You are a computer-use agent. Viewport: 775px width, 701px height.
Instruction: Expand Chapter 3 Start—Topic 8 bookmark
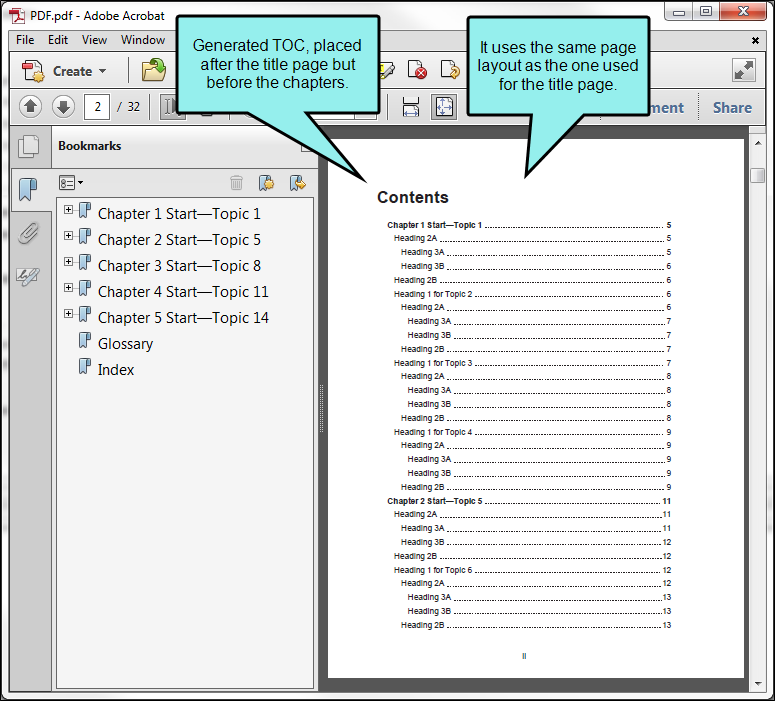tap(69, 262)
